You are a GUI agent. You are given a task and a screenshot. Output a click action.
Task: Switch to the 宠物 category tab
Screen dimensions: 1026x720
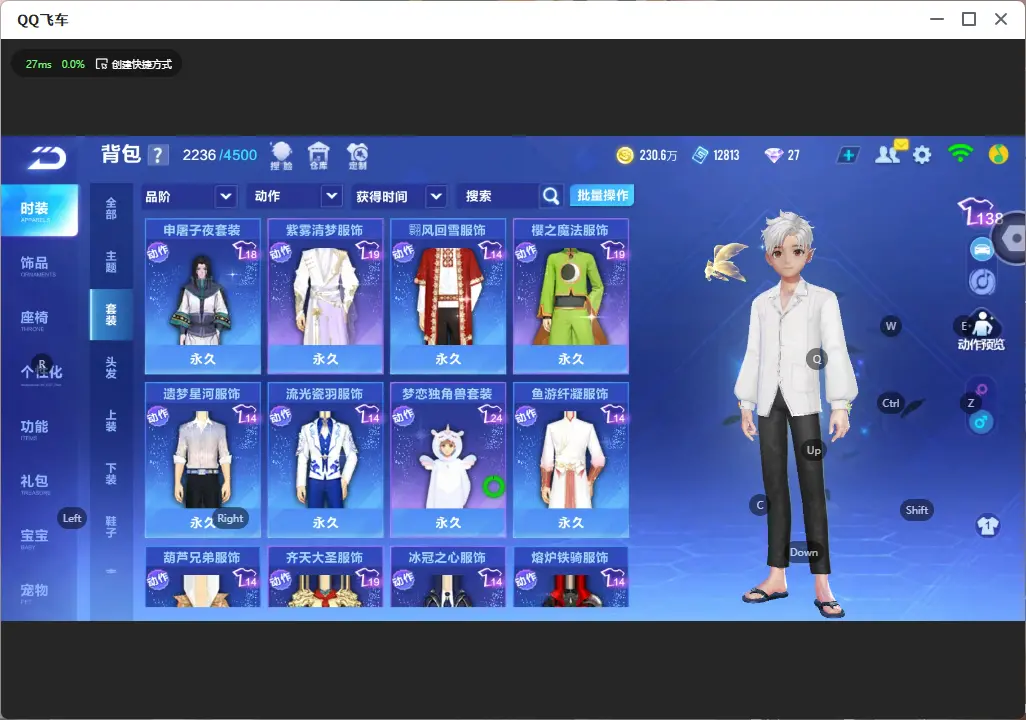pyautogui.click(x=35, y=592)
